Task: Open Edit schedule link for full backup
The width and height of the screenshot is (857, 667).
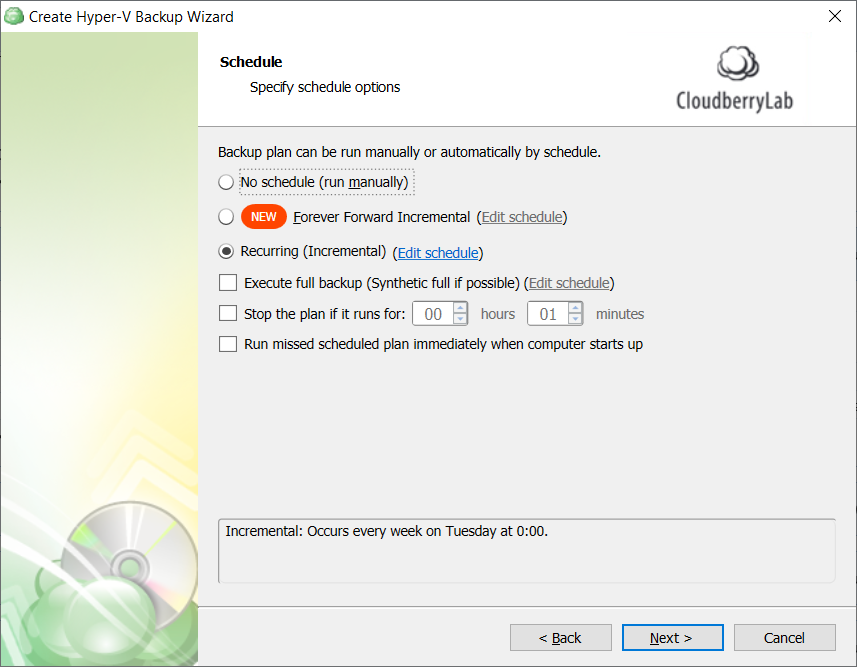Action: pos(569,283)
